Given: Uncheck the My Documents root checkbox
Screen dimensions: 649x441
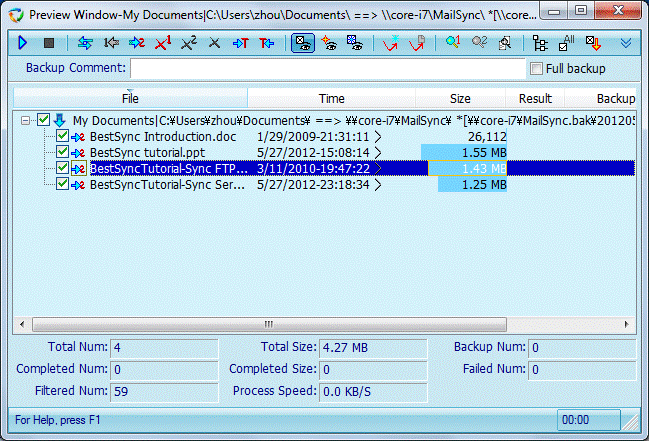Looking at the screenshot, I should pyautogui.click(x=43, y=120).
